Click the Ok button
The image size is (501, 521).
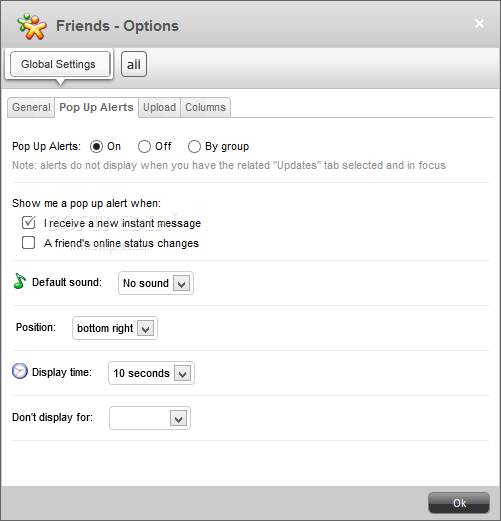point(459,503)
